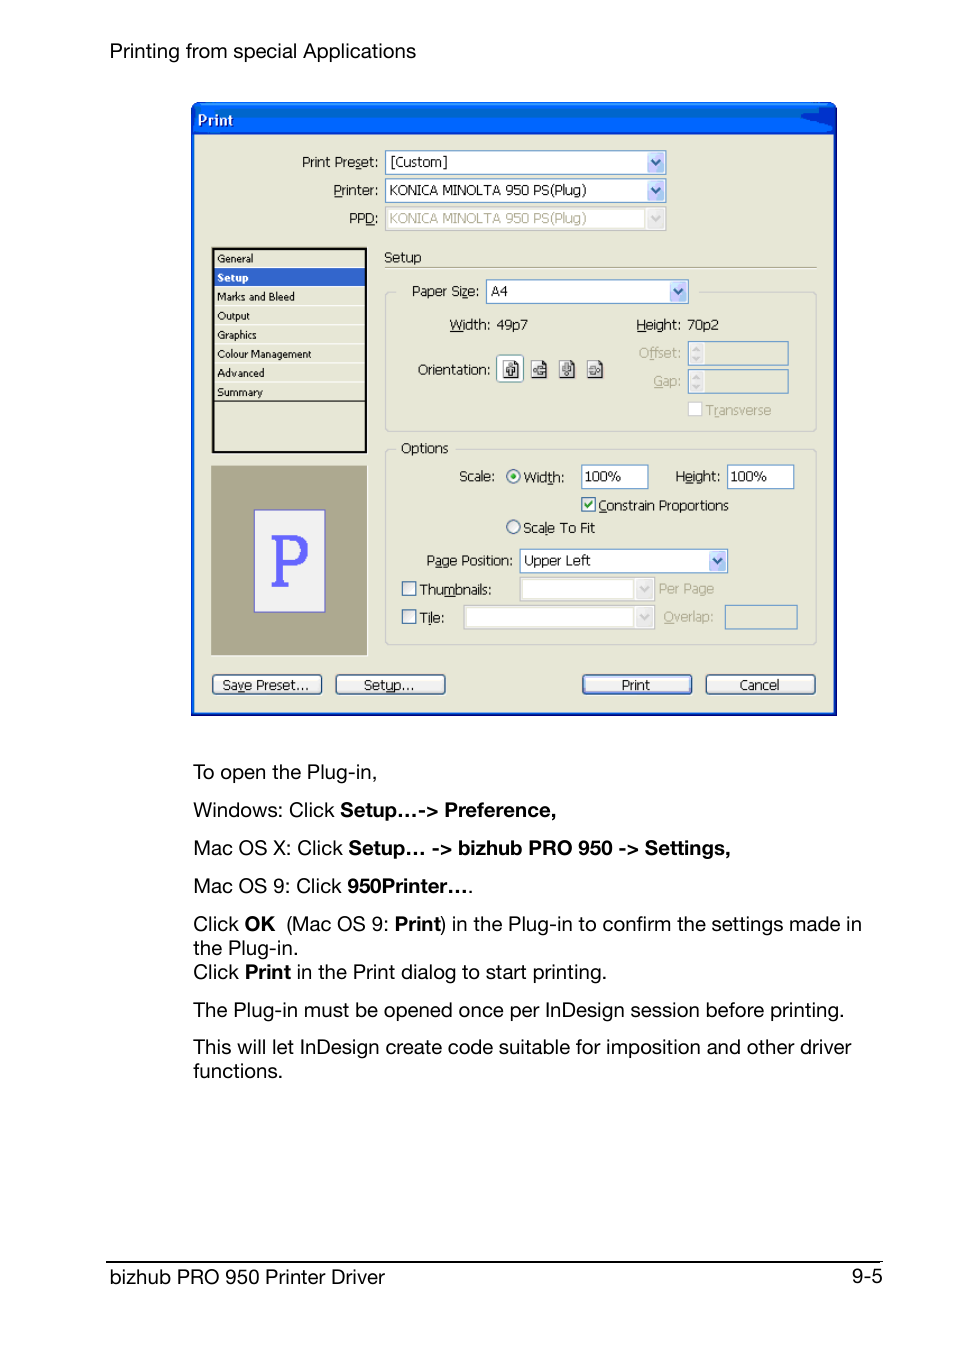Click the Gap stepper arrows
Image resolution: width=954 pixels, height=1354 pixels.
click(697, 381)
